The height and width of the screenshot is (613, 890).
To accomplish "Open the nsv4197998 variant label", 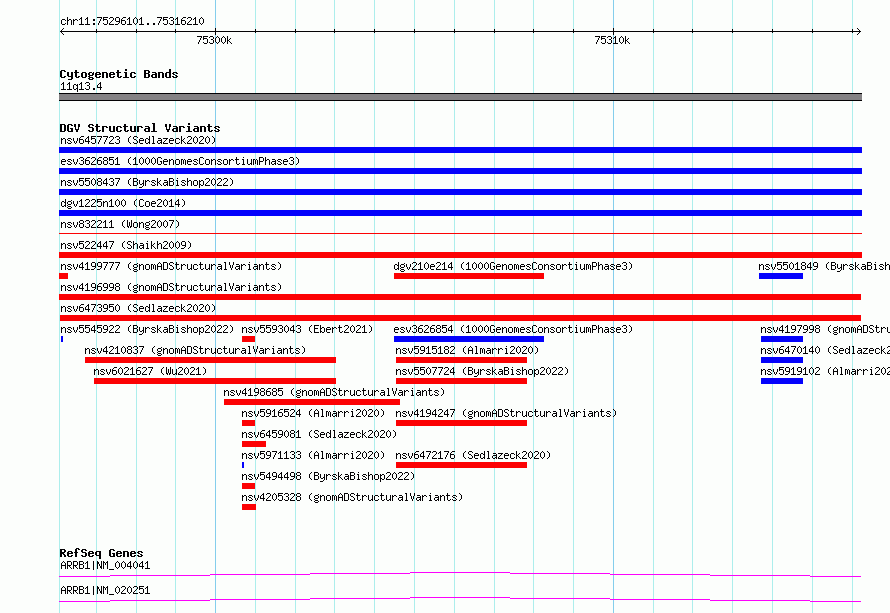I will (x=825, y=329).
